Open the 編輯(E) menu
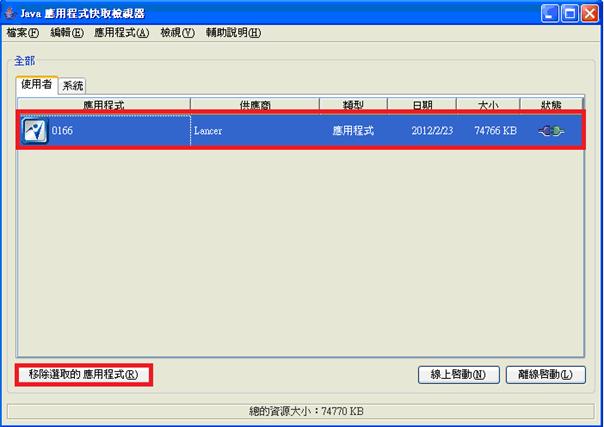Viewport: 604px width, 427px height. (67, 32)
